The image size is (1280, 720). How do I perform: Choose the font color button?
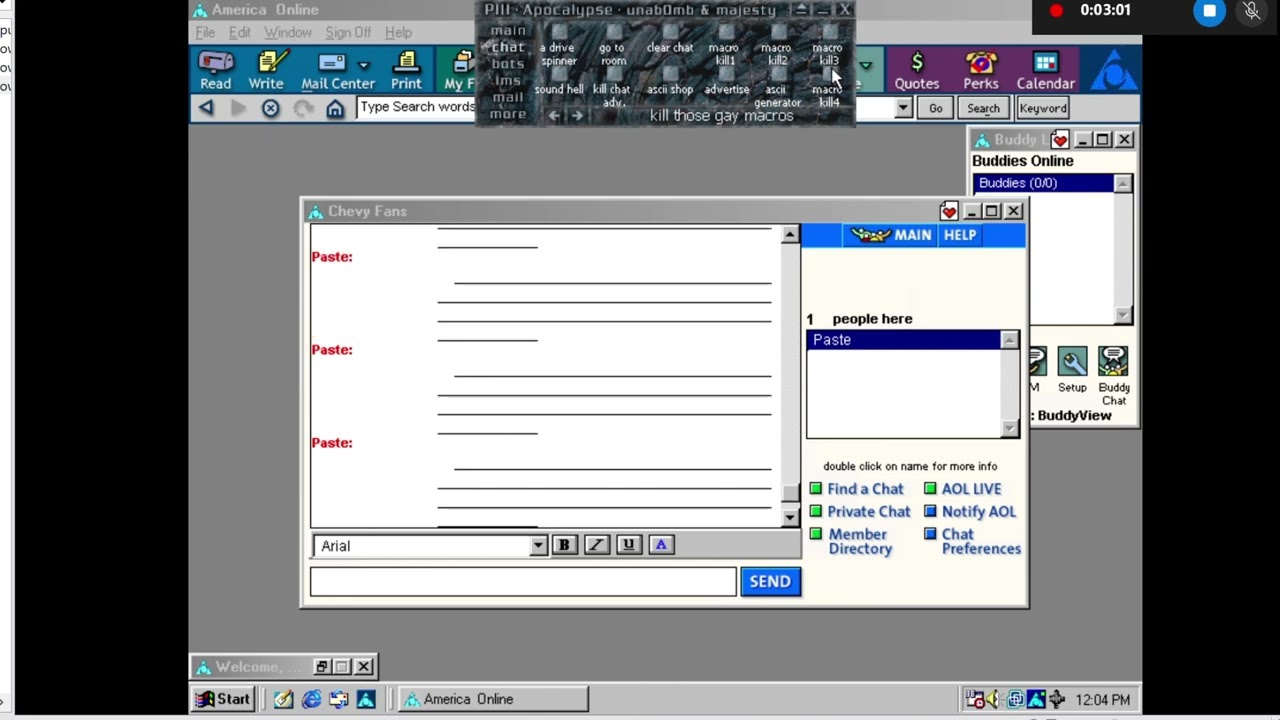(660, 545)
